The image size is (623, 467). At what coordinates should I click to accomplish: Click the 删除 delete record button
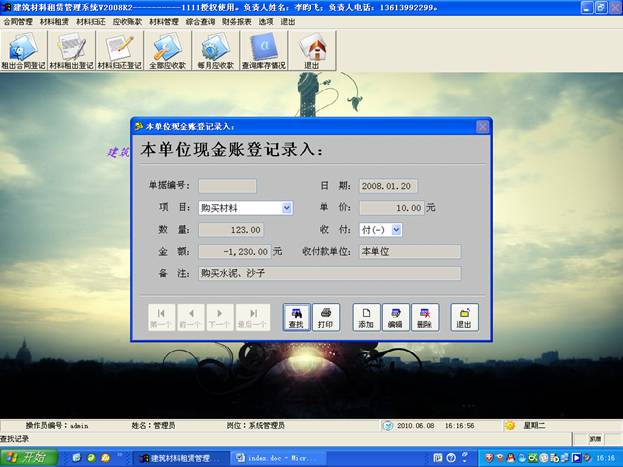424,317
